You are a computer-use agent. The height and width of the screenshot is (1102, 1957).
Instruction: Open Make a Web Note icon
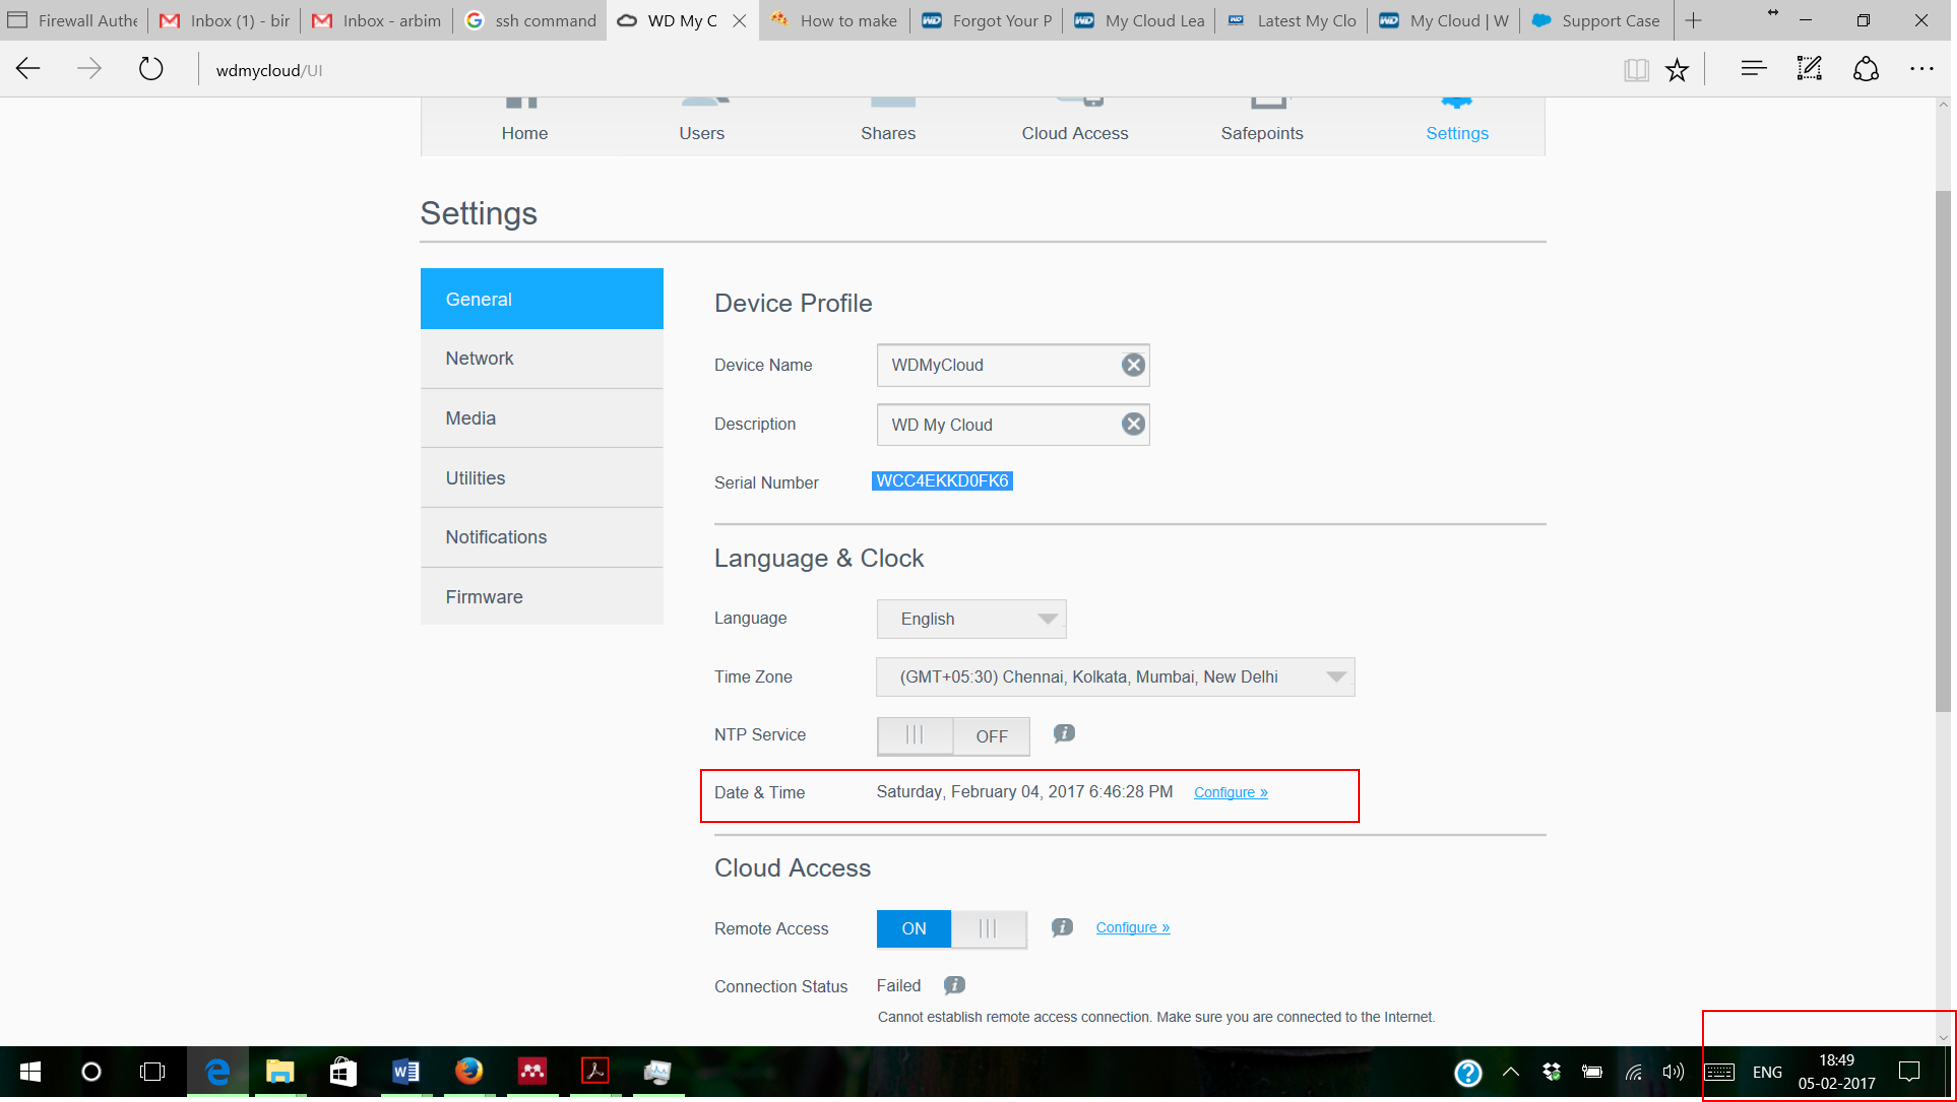click(1809, 69)
